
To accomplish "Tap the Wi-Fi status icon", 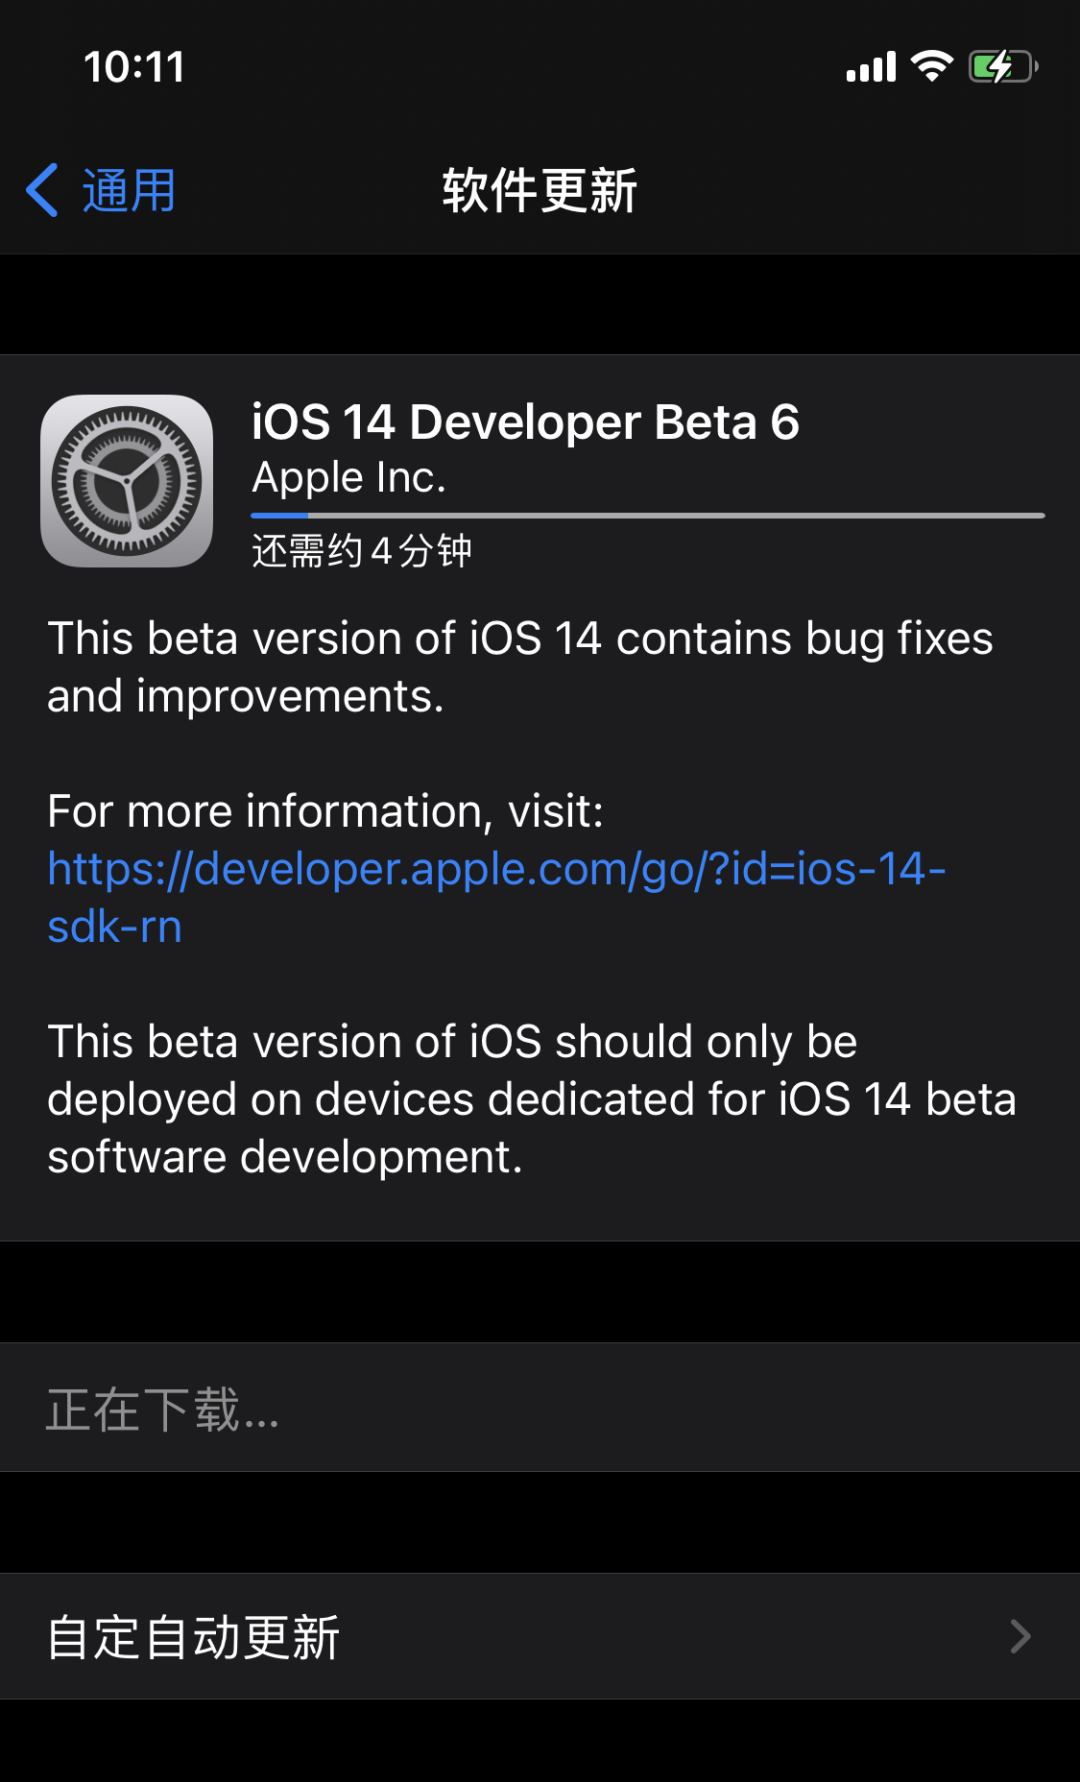I will [x=932, y=66].
